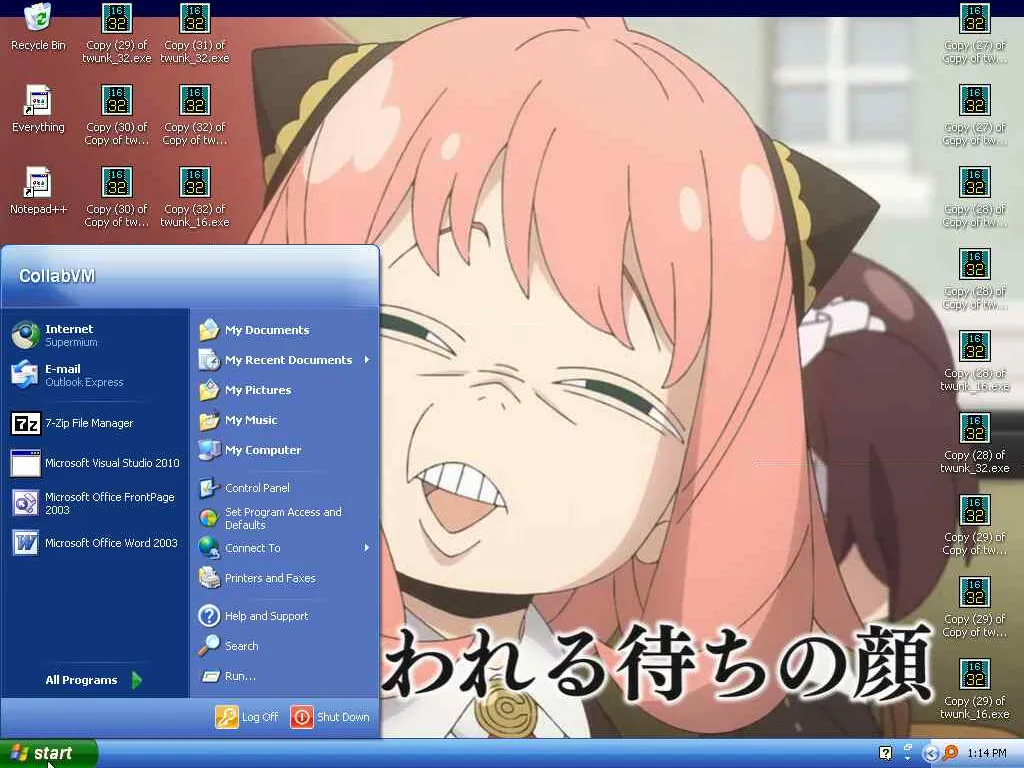Open My Pictures from Start menu
The height and width of the screenshot is (768, 1024).
pos(285,390)
